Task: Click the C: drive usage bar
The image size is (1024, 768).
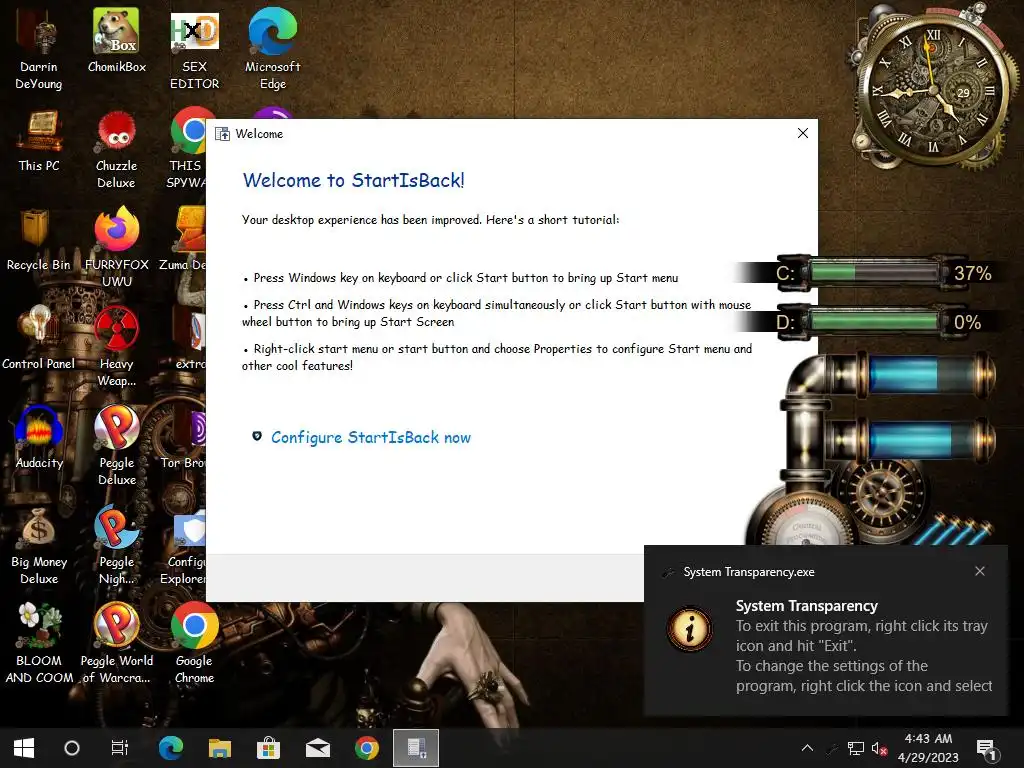Action: (x=874, y=272)
